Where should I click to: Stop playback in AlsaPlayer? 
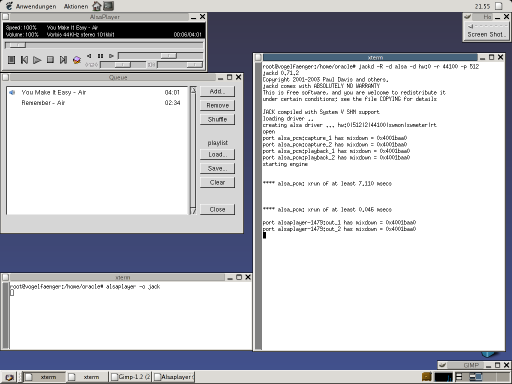pyautogui.click(x=50, y=60)
